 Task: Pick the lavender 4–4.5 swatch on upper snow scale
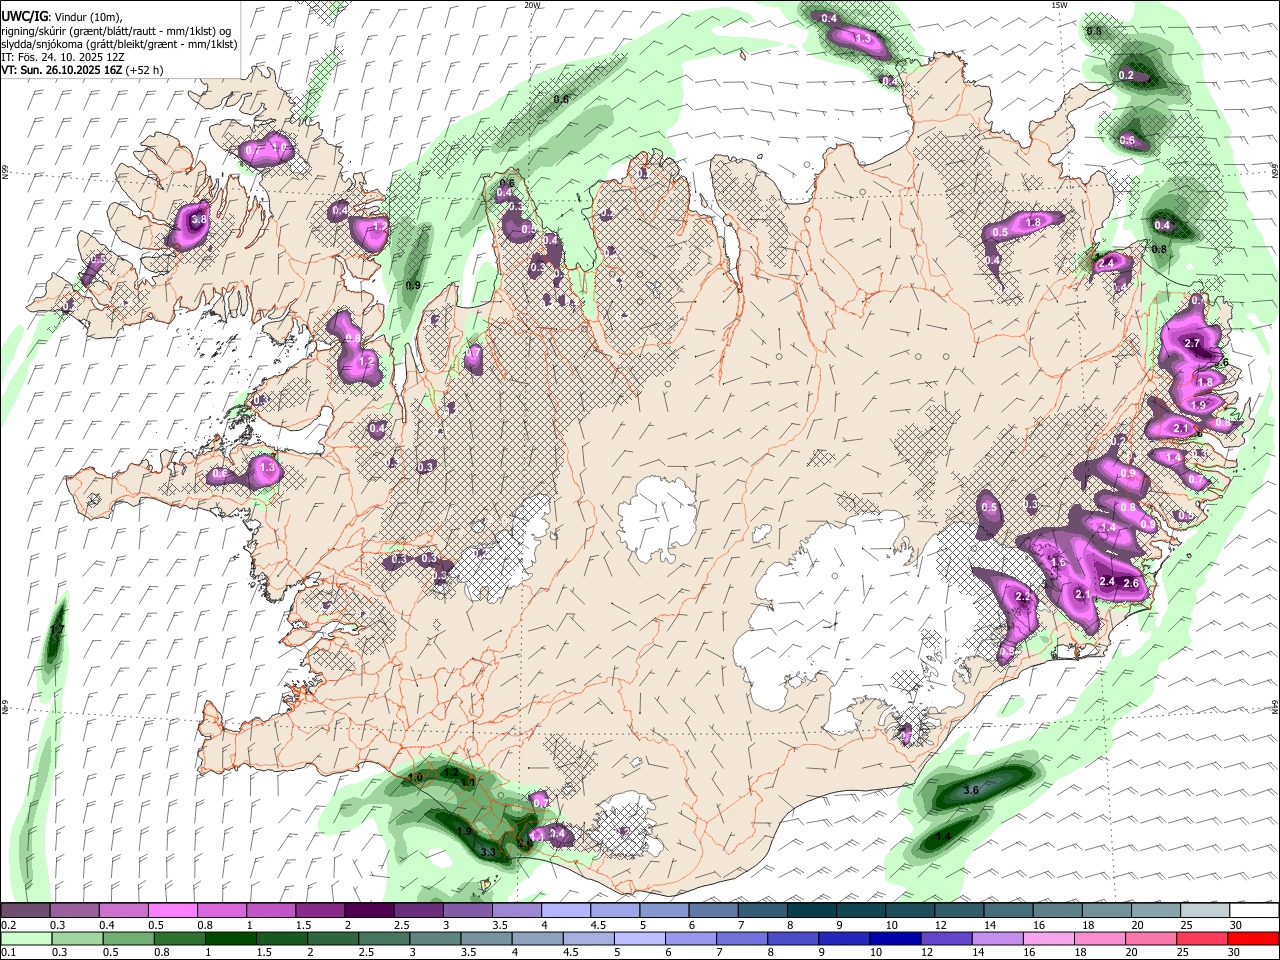pos(565,911)
